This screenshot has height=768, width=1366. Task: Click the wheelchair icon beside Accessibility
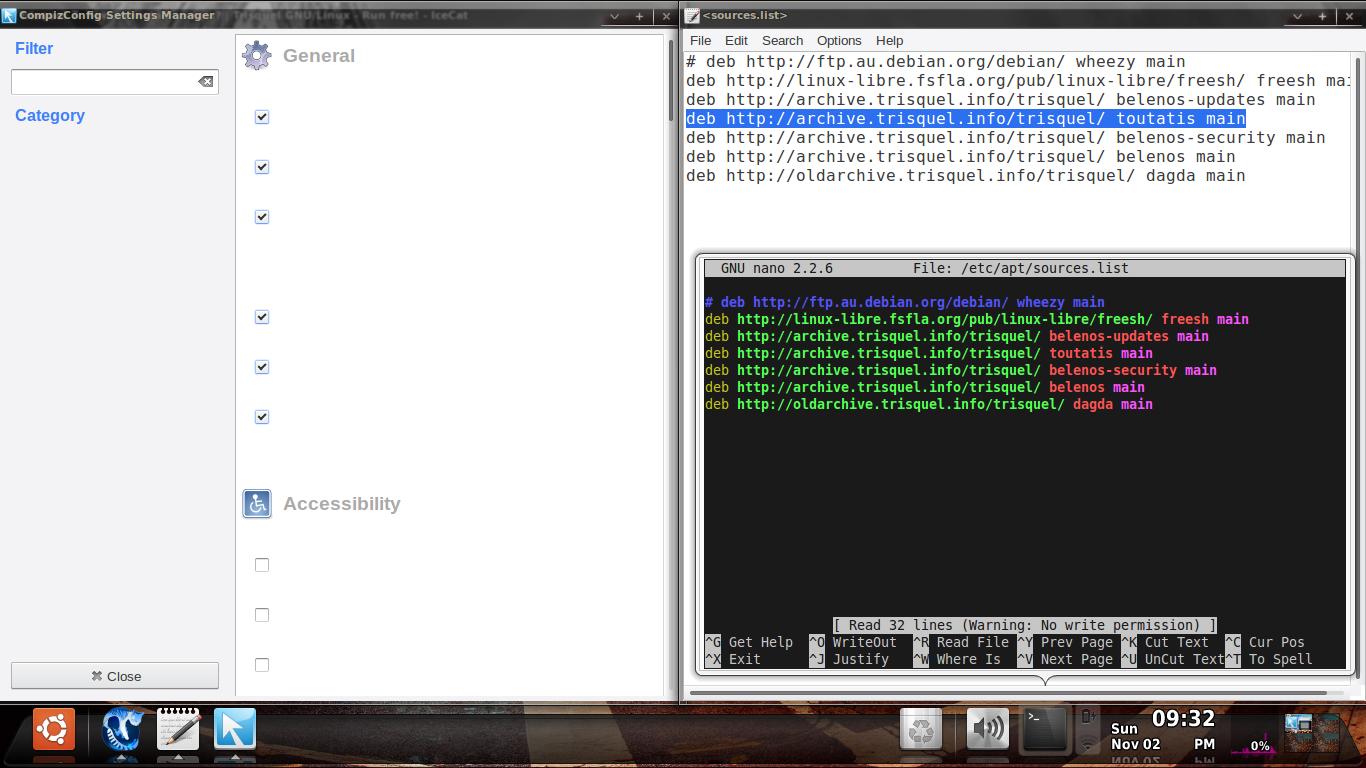click(257, 504)
